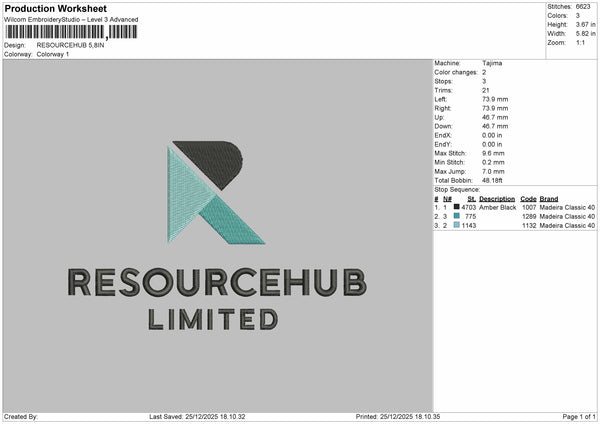Click the RESOURCEHUB embroidered text
The image size is (600, 424).
coord(217,282)
